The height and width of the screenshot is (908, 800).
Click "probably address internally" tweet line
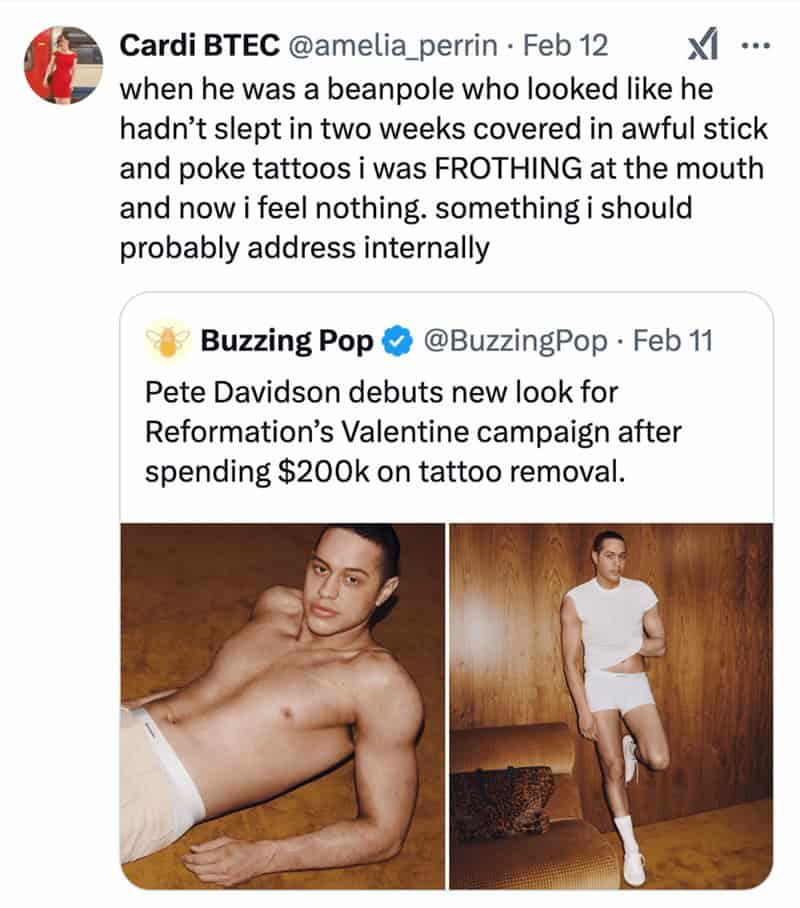pos(305,248)
